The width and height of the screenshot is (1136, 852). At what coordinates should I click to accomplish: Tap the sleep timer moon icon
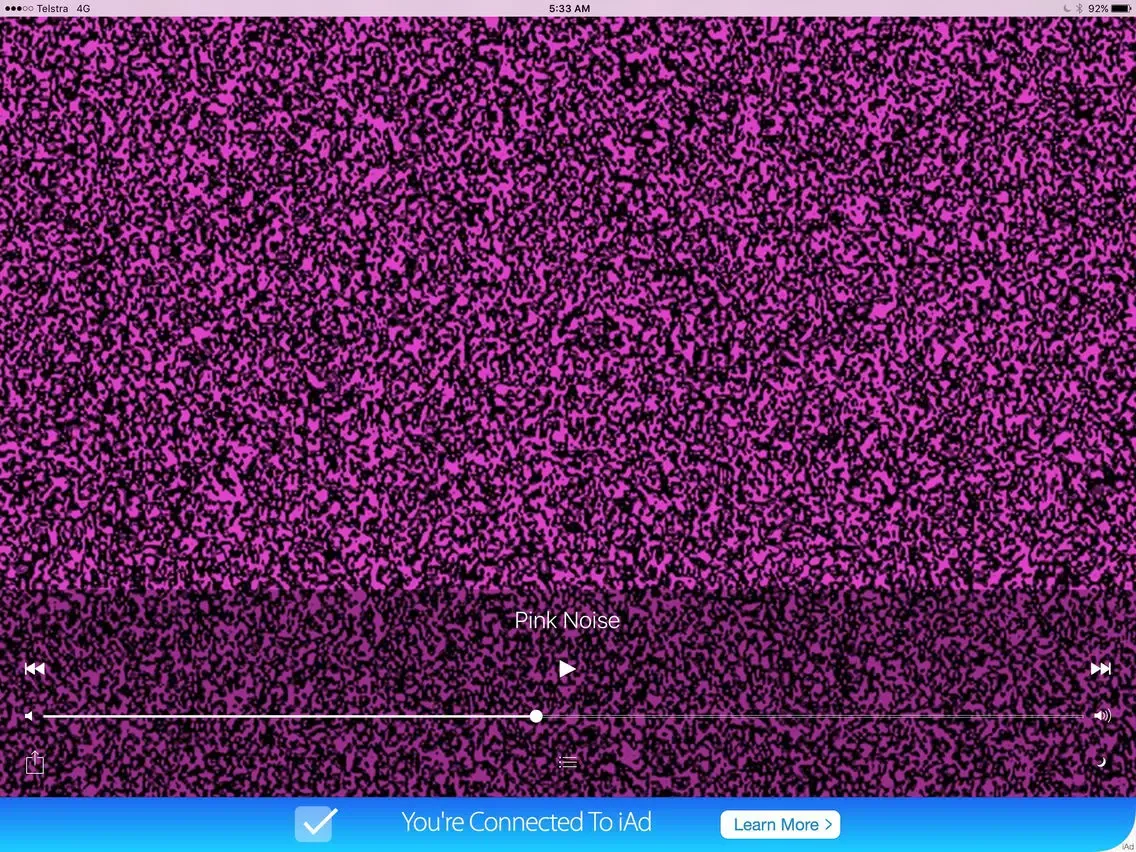tap(1102, 762)
